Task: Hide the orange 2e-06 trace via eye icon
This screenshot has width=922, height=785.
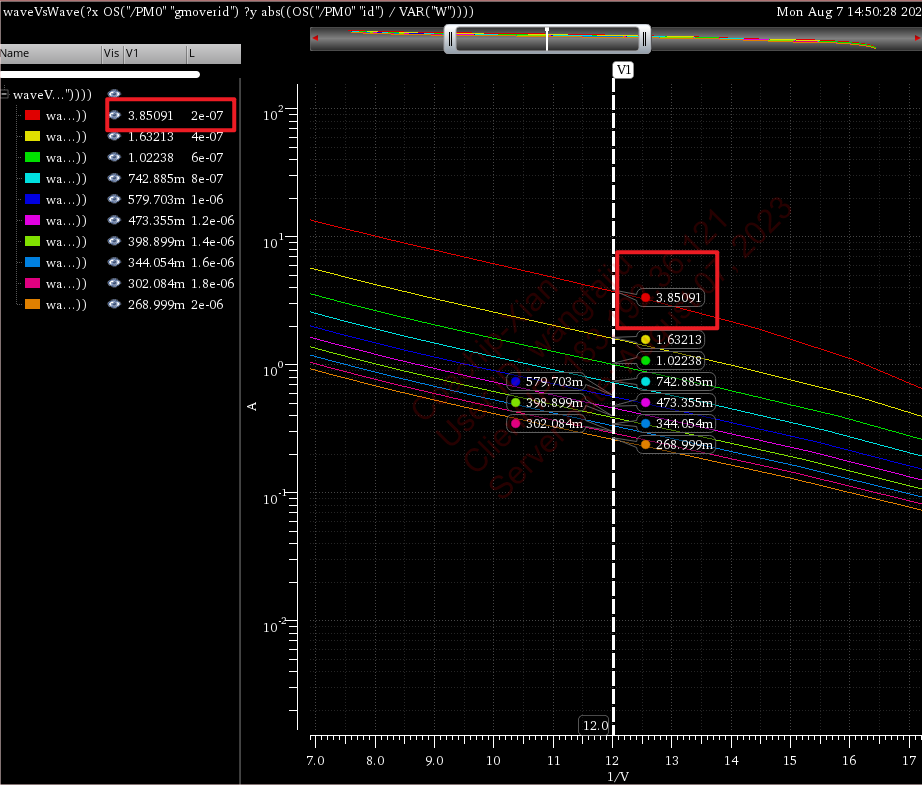Action: pos(114,304)
